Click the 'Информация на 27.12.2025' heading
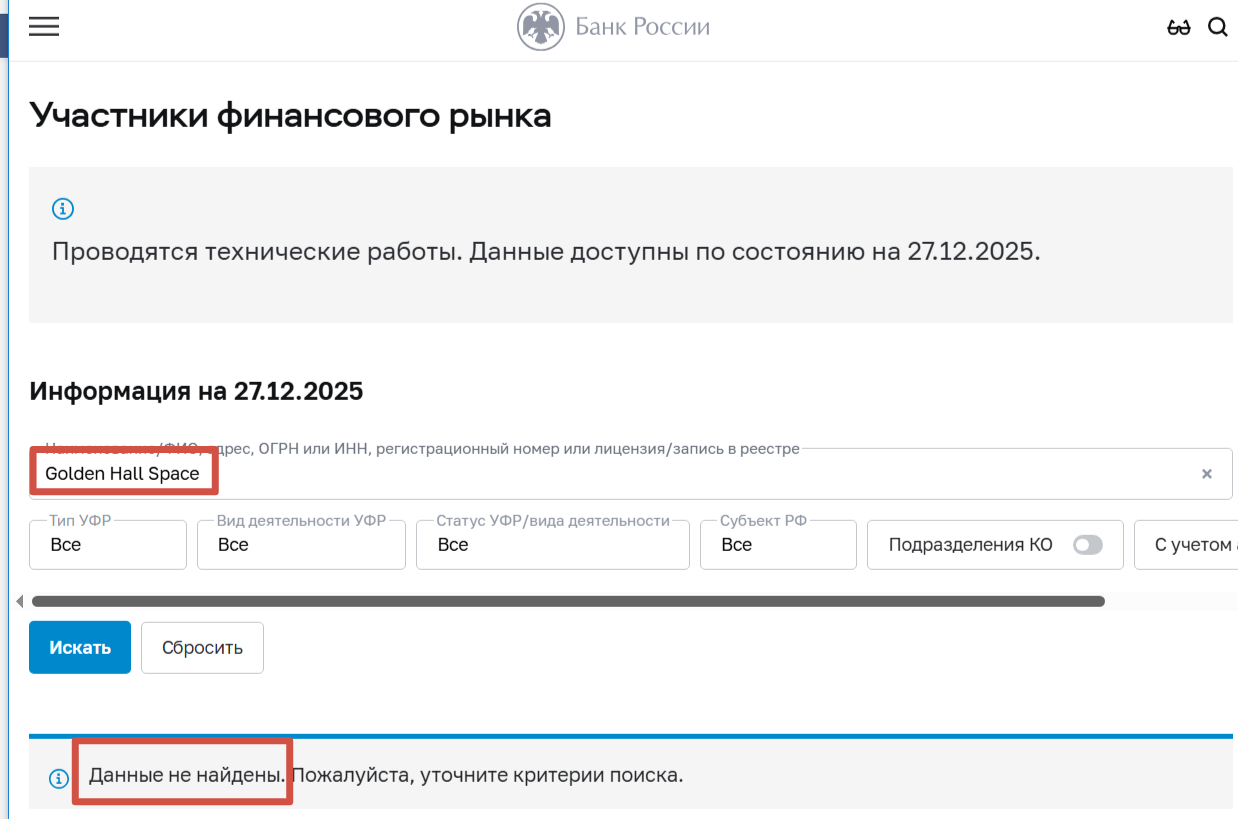 click(196, 391)
